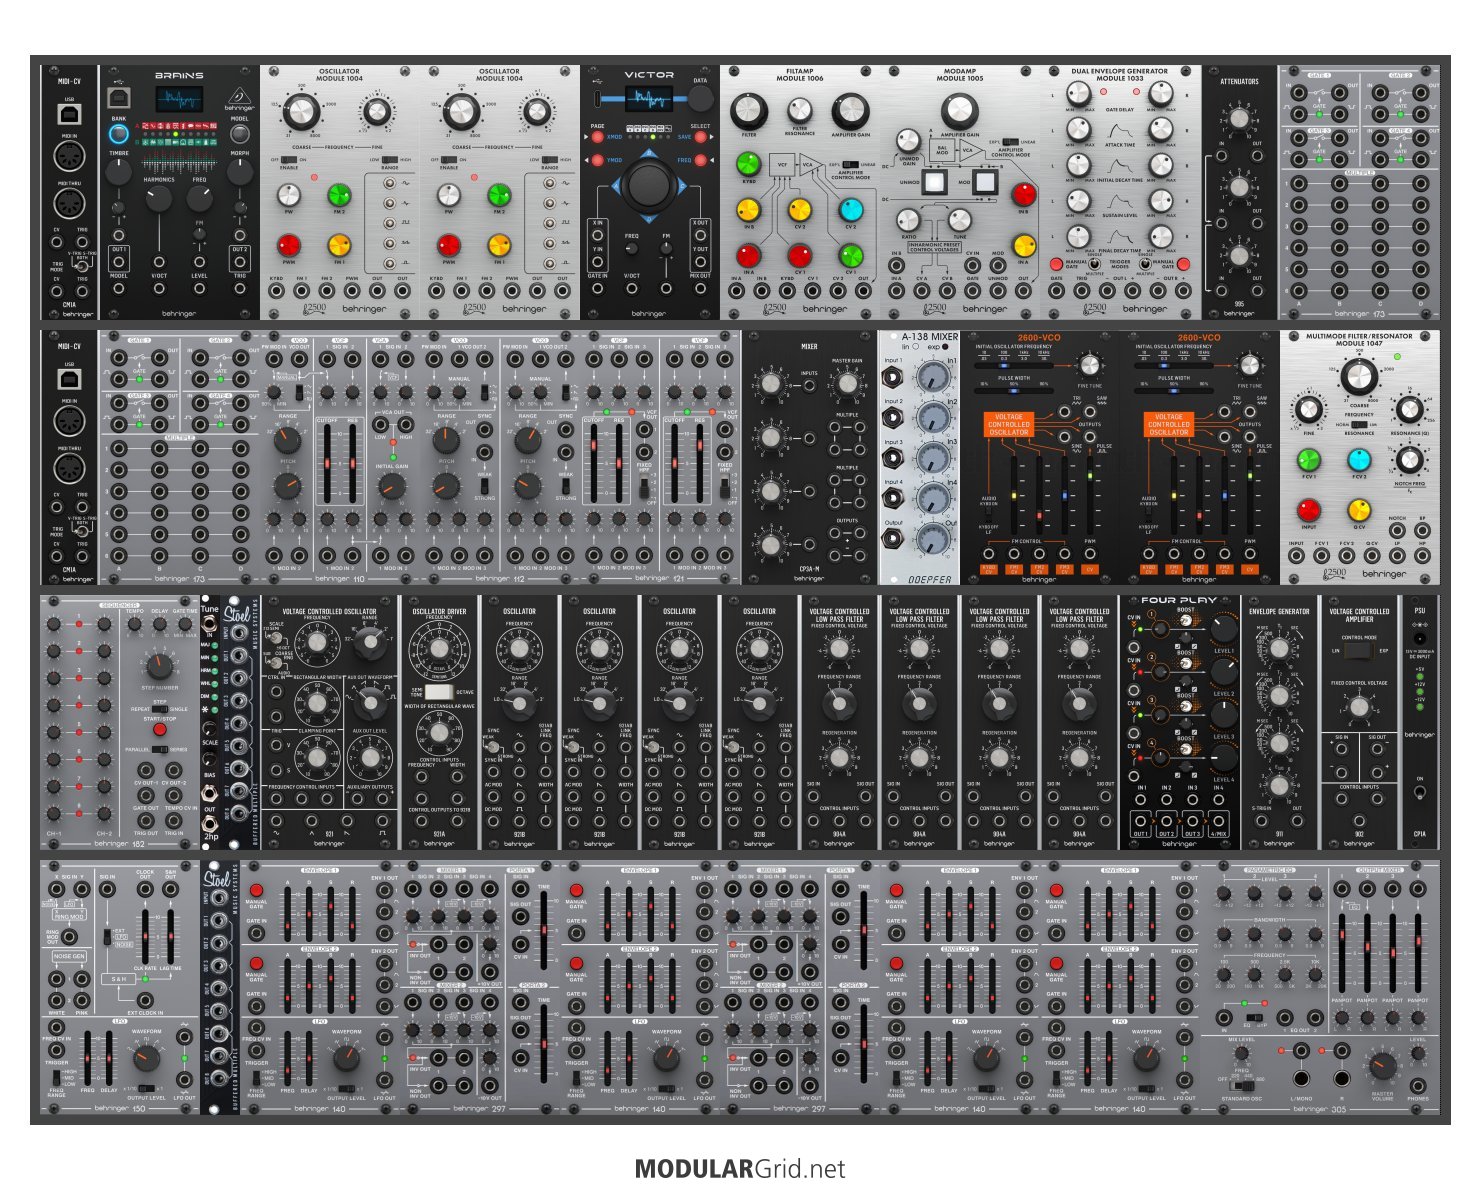Image resolution: width=1481 pixels, height=1190 pixels.
Task: Push the UNMOD illuminated button on Modamp
Action: click(934, 182)
